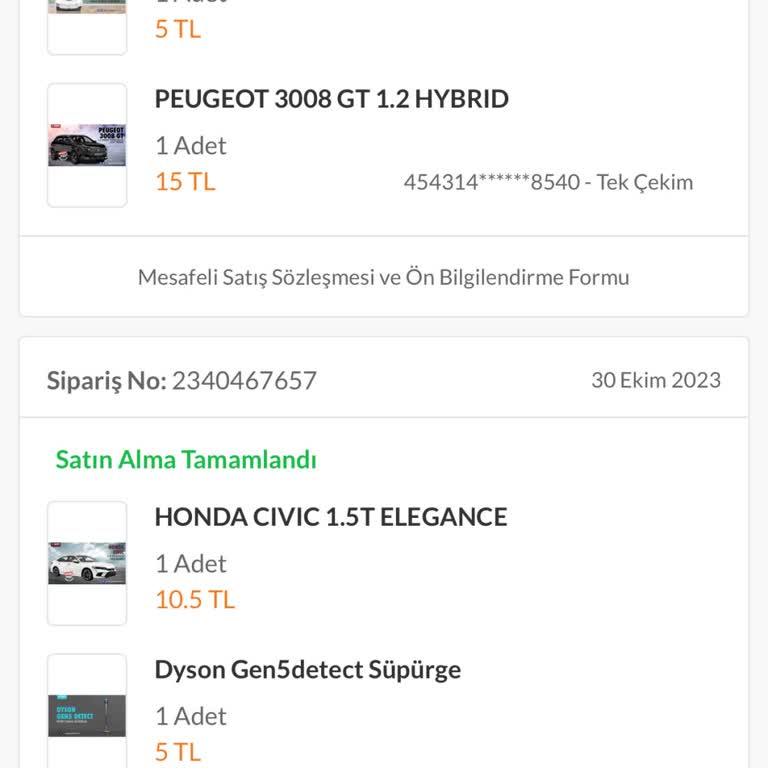Click the Sipariş No label
Image resolution: width=768 pixels, height=768 pixels.
[x=106, y=381]
